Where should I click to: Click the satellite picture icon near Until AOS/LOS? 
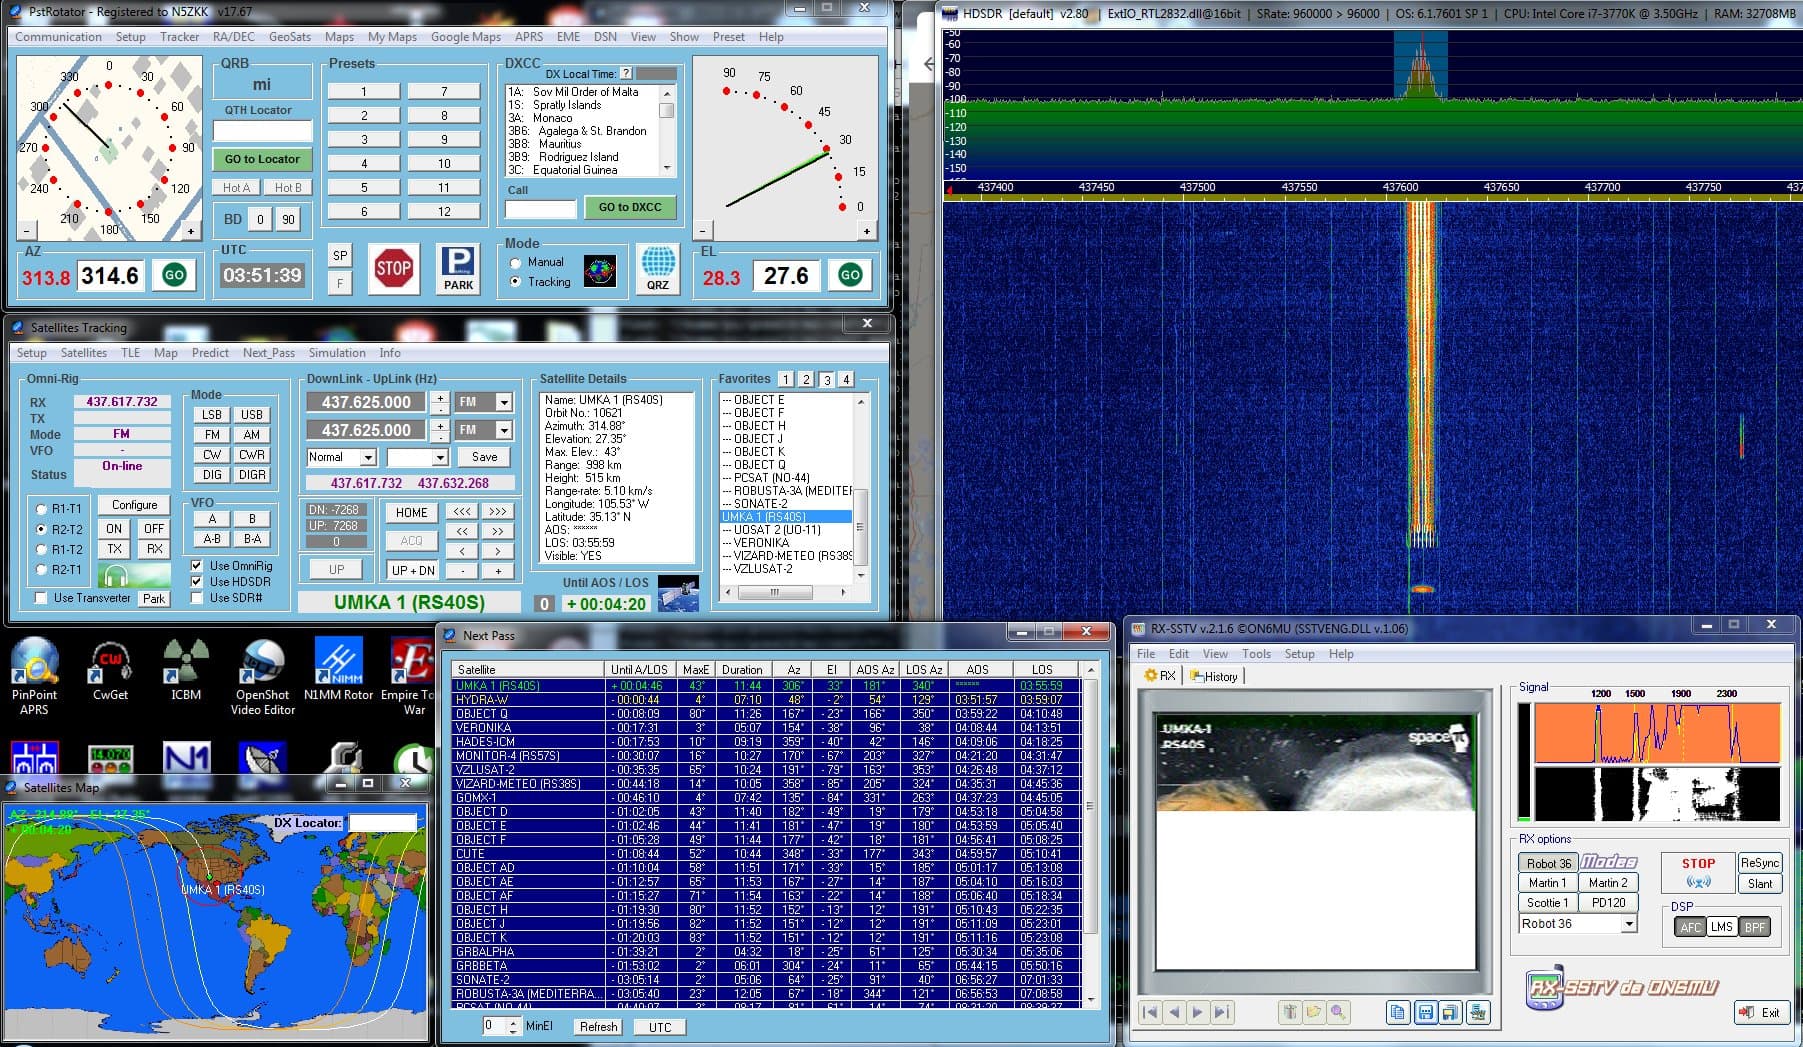click(x=678, y=593)
